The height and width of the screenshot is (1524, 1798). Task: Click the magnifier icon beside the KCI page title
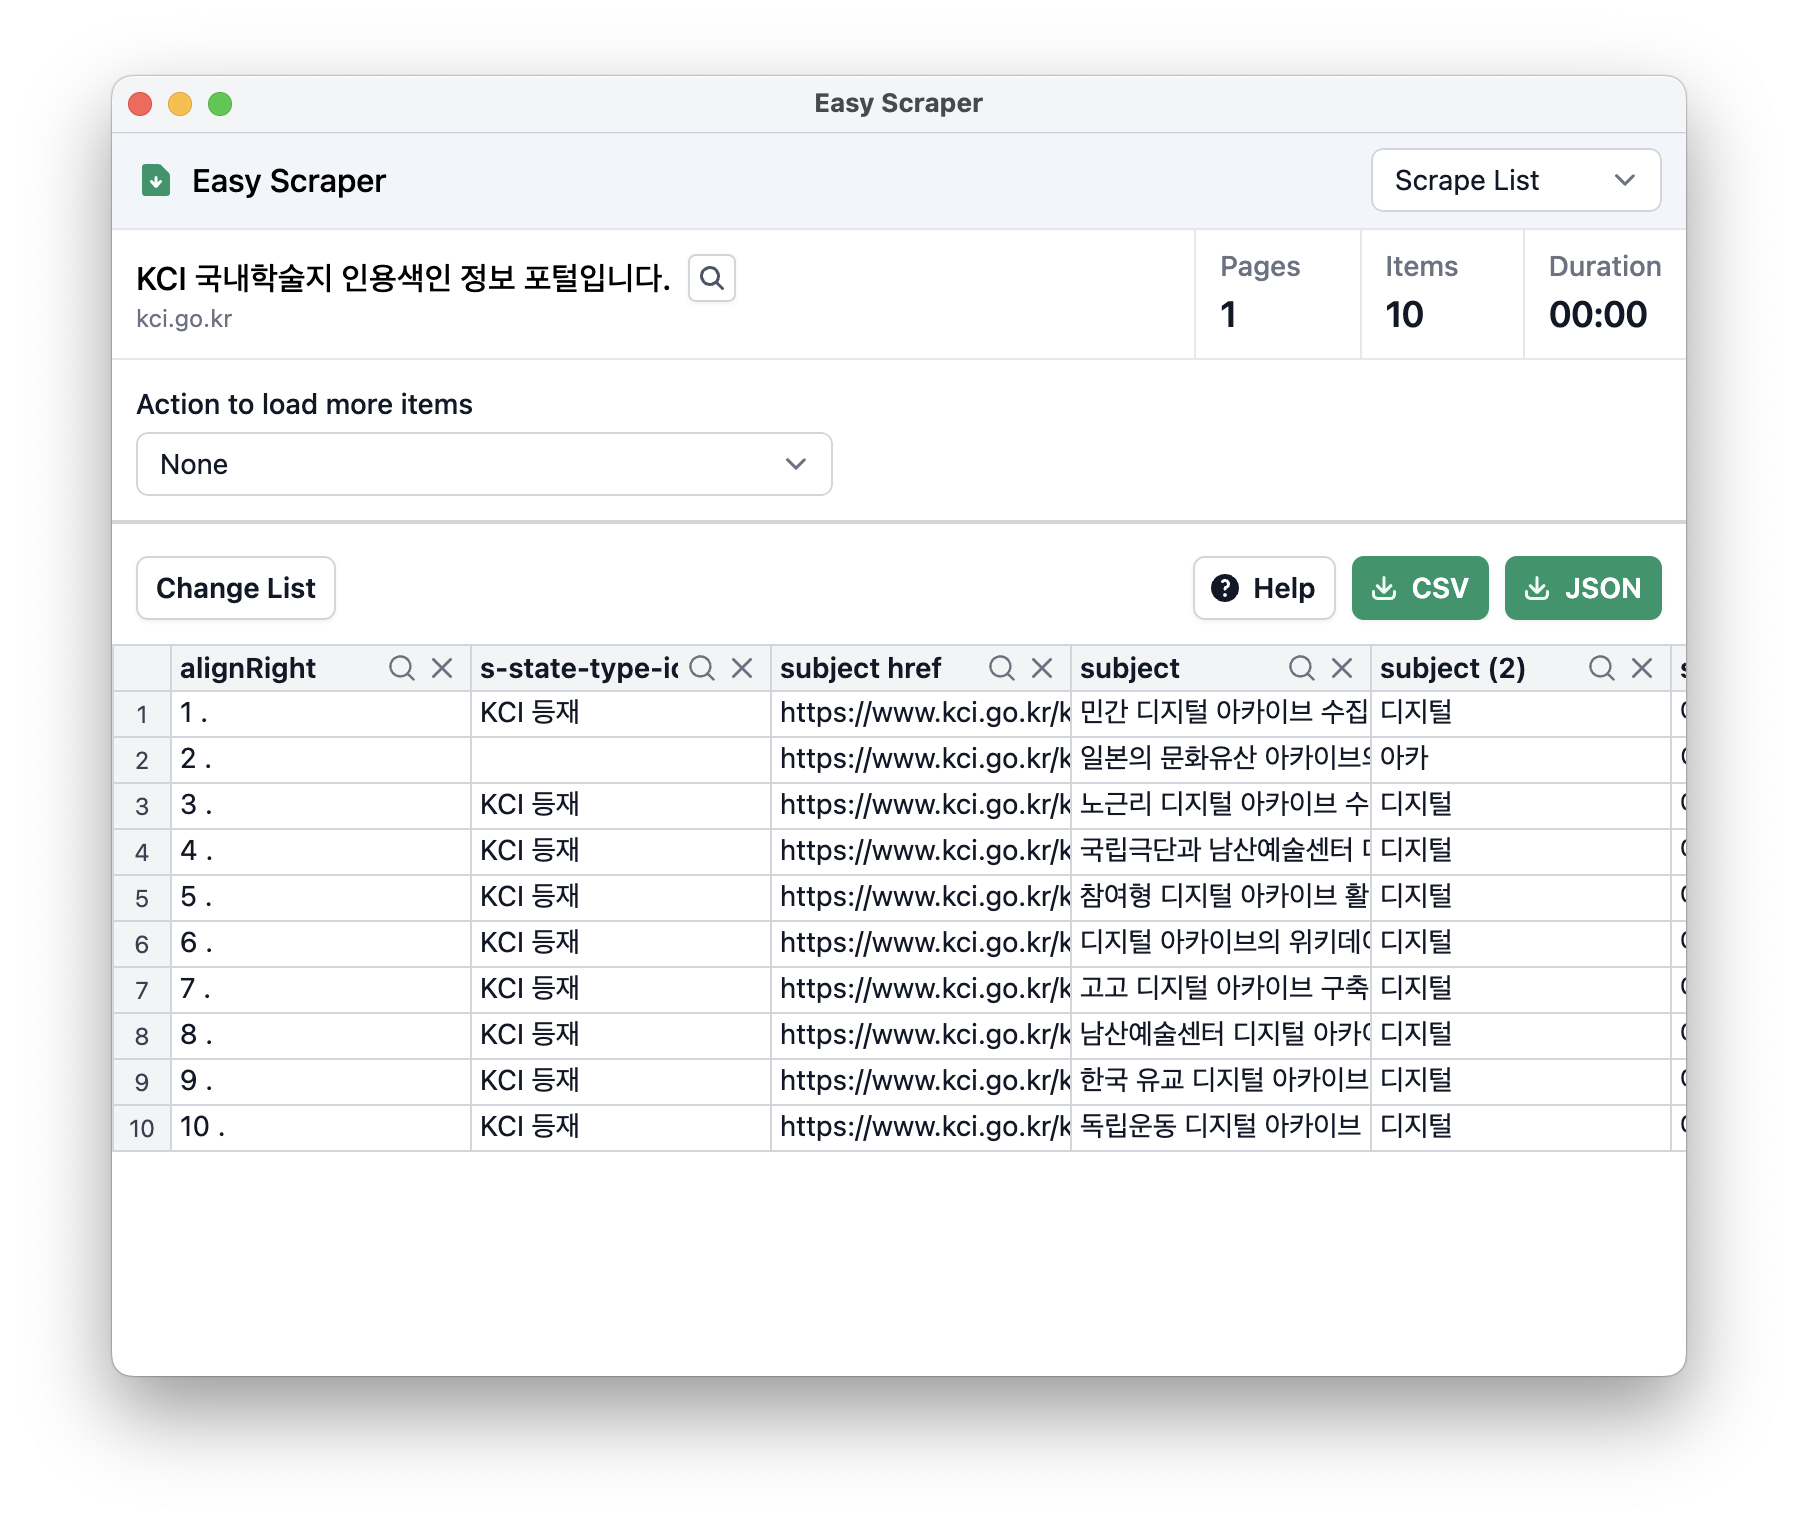712,278
